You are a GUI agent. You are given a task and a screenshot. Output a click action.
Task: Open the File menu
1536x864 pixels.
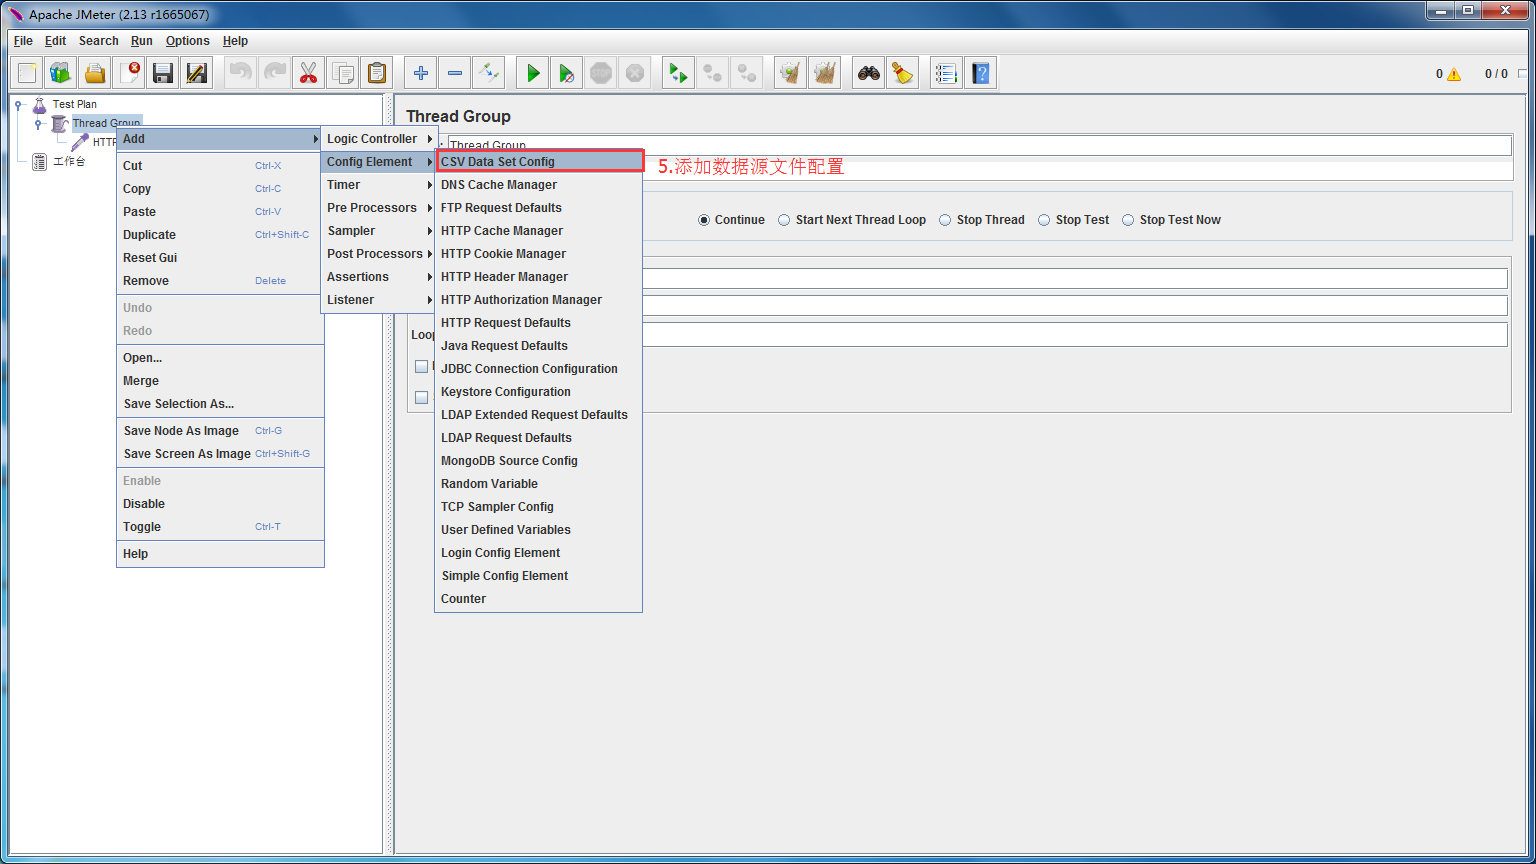23,41
